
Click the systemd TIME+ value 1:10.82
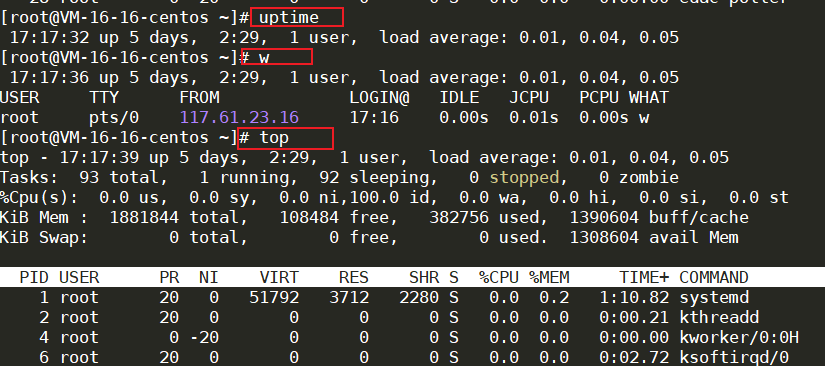635,298
